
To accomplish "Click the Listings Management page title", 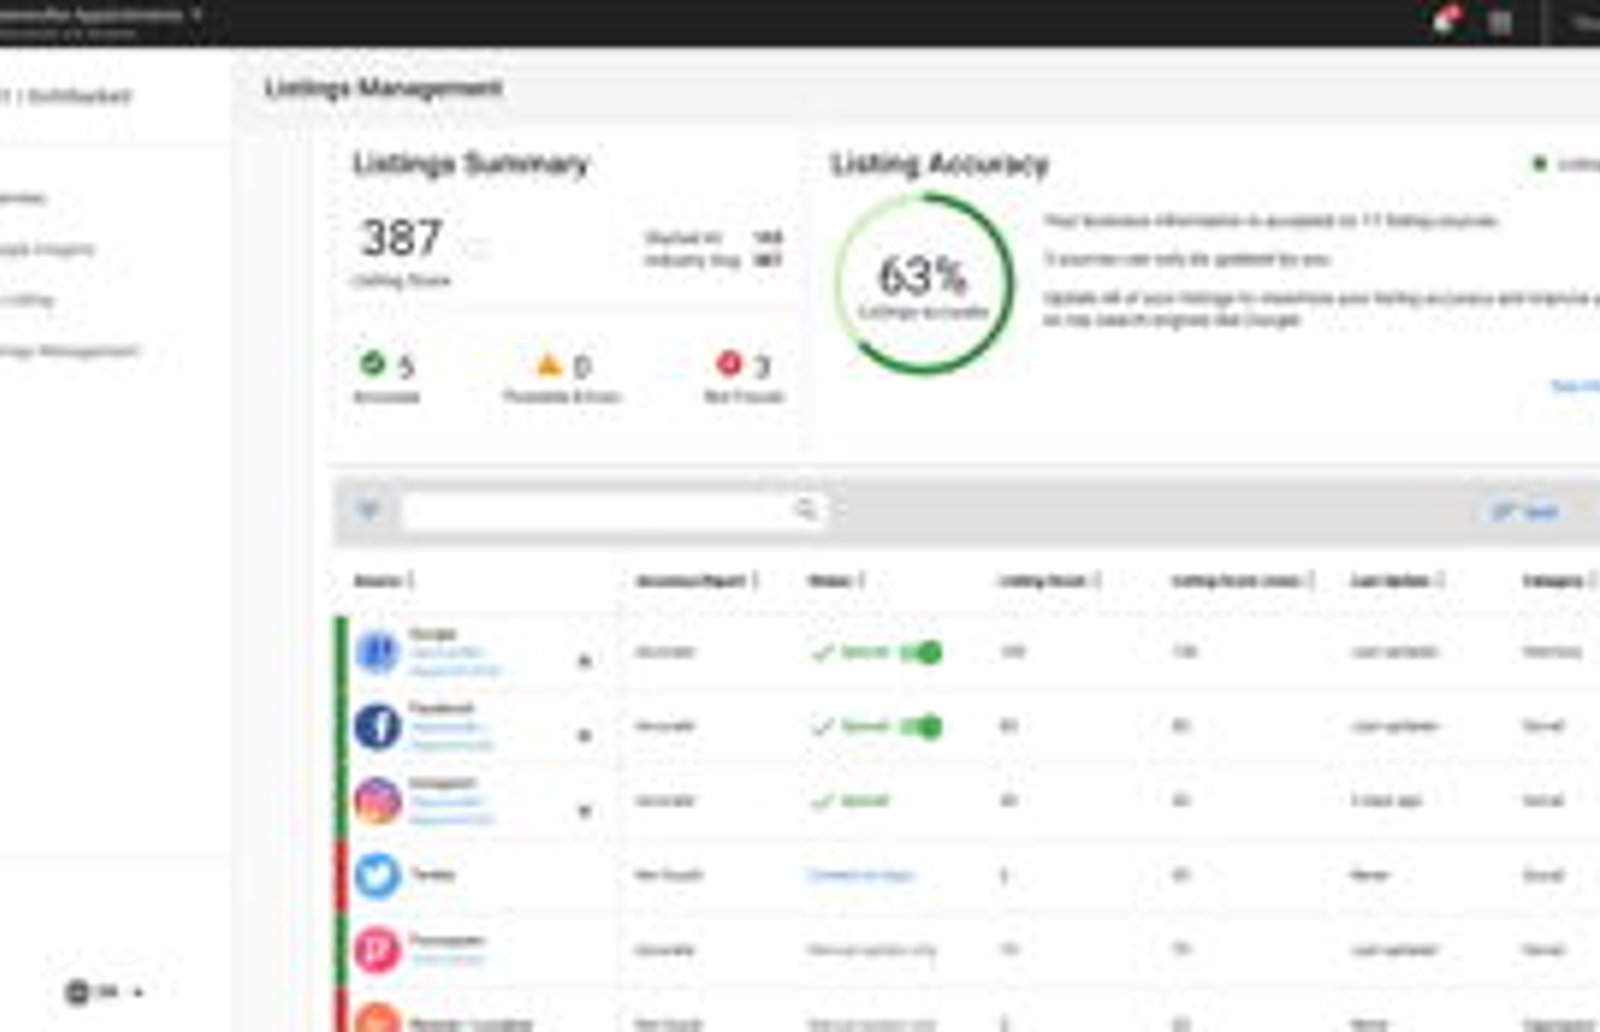I will [x=383, y=88].
